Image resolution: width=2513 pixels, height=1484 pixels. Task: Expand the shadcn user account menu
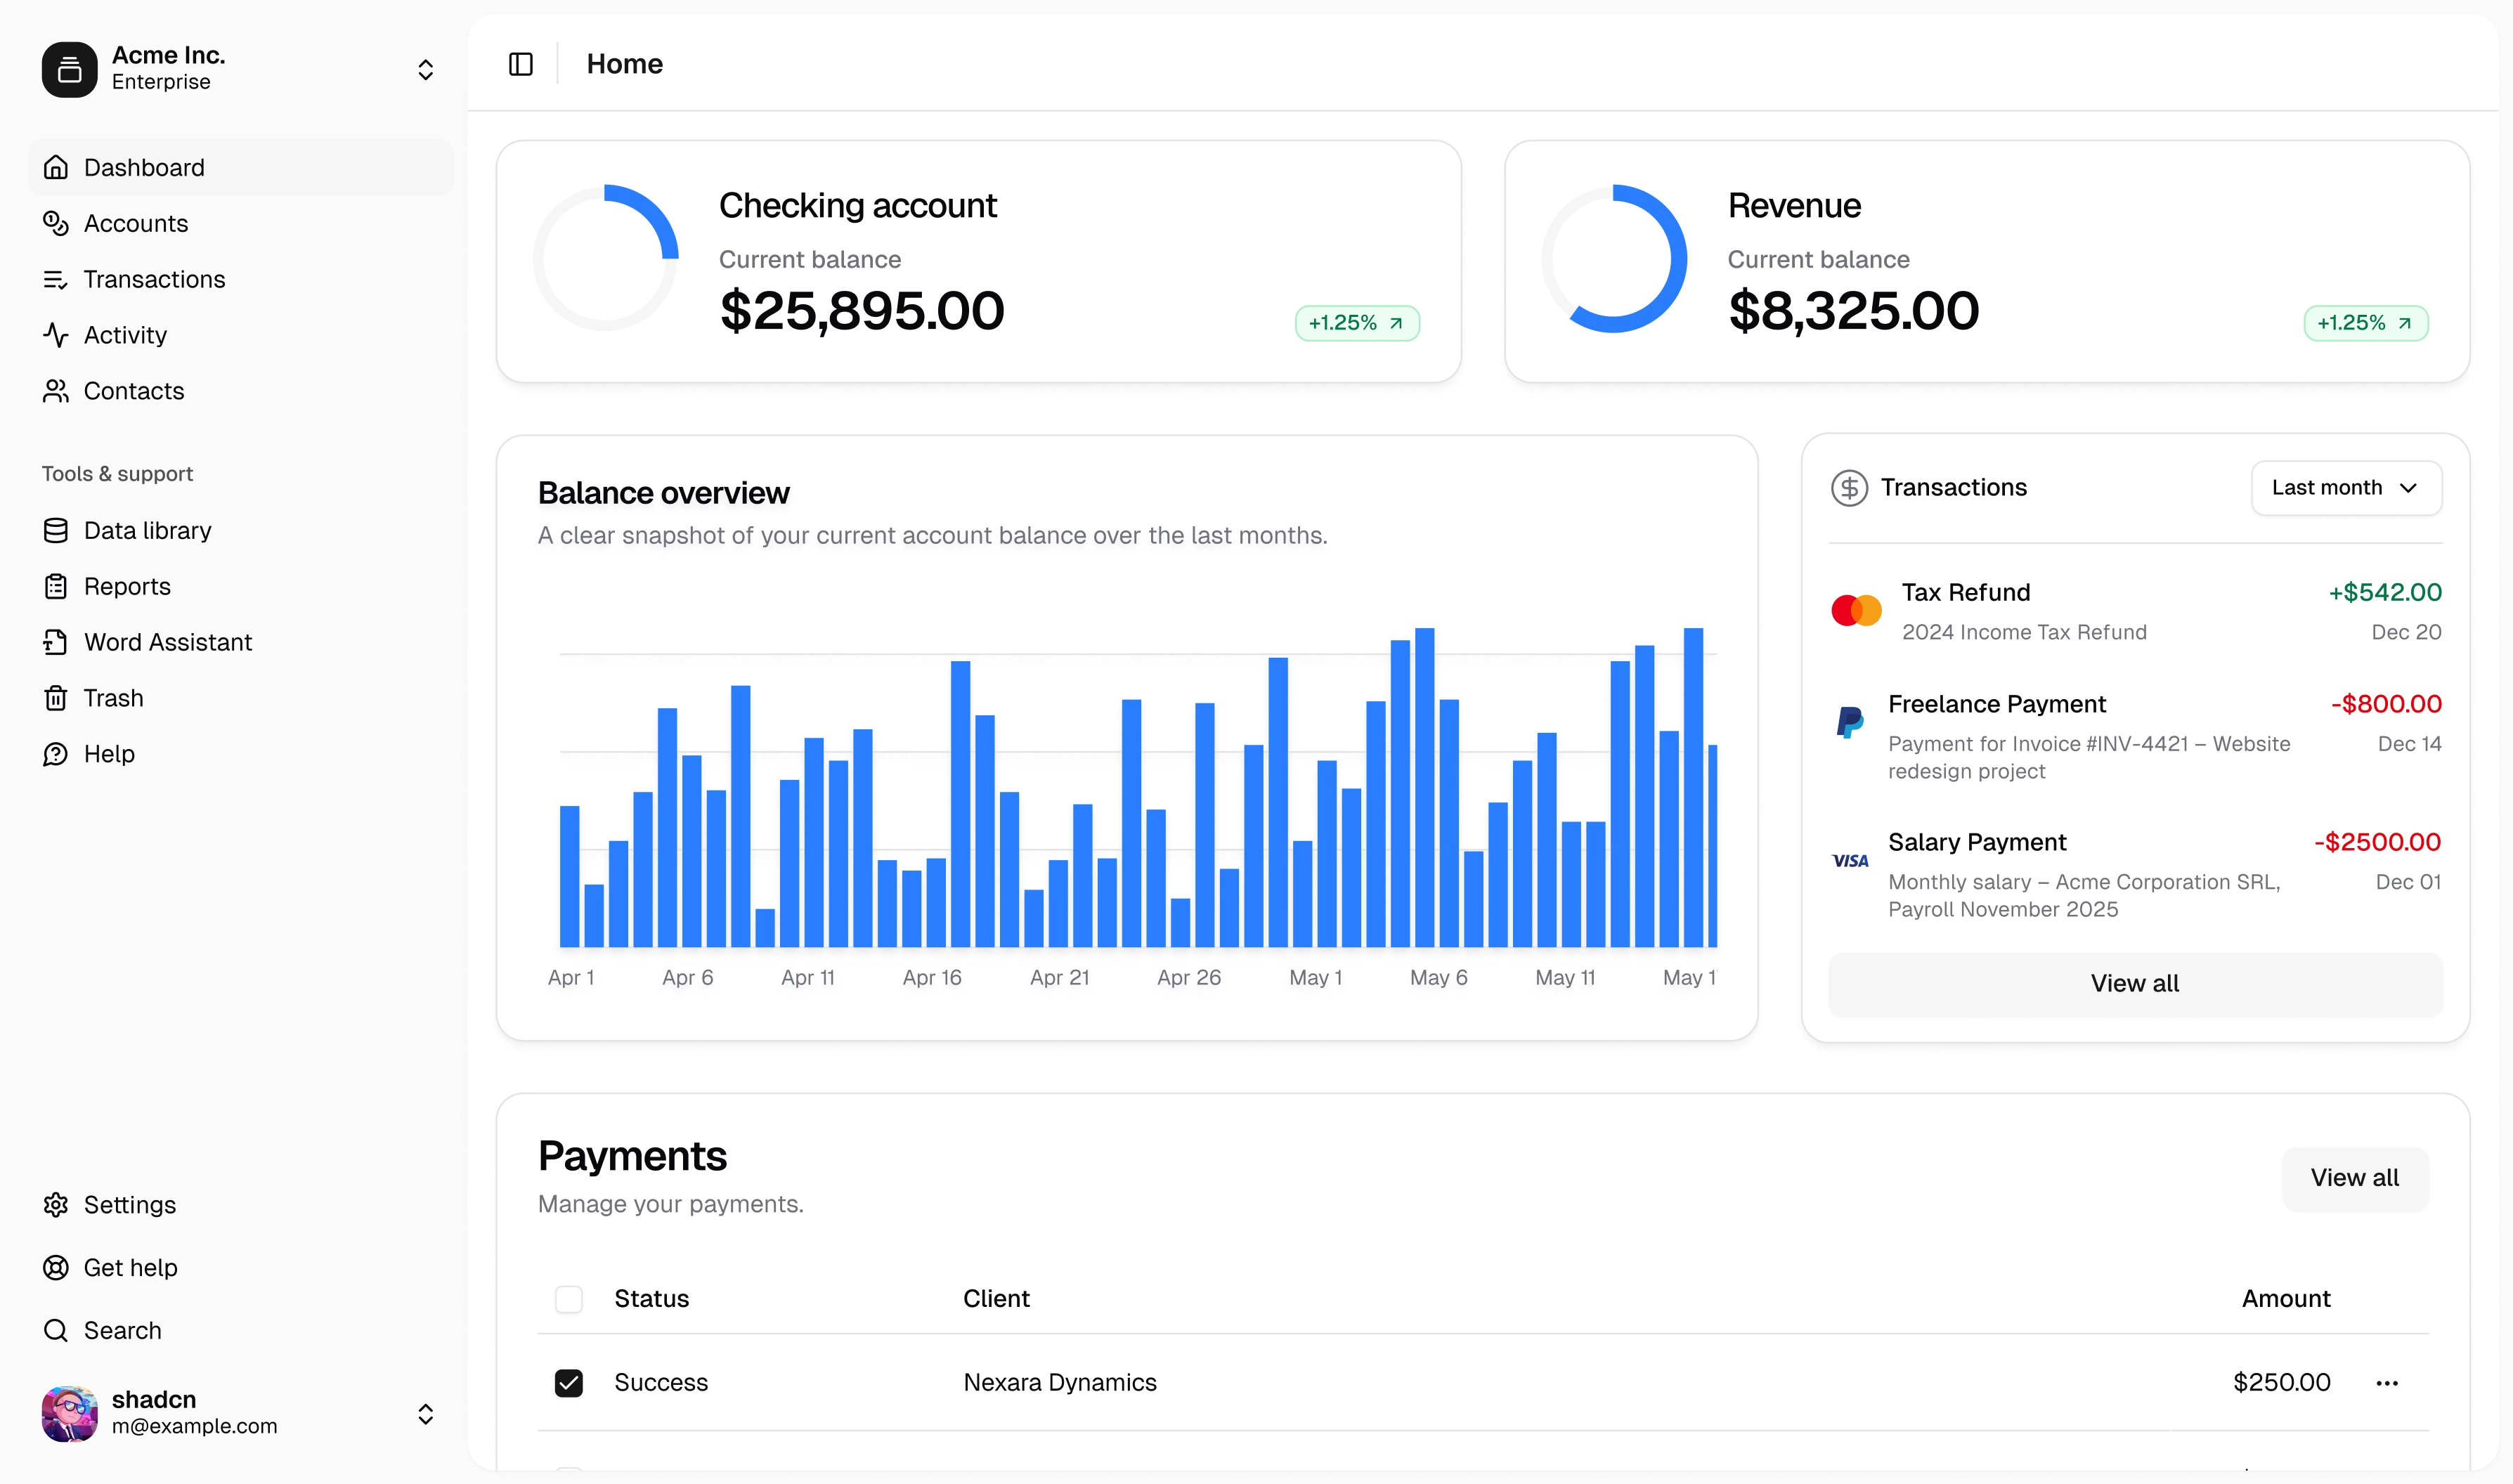(x=425, y=1413)
